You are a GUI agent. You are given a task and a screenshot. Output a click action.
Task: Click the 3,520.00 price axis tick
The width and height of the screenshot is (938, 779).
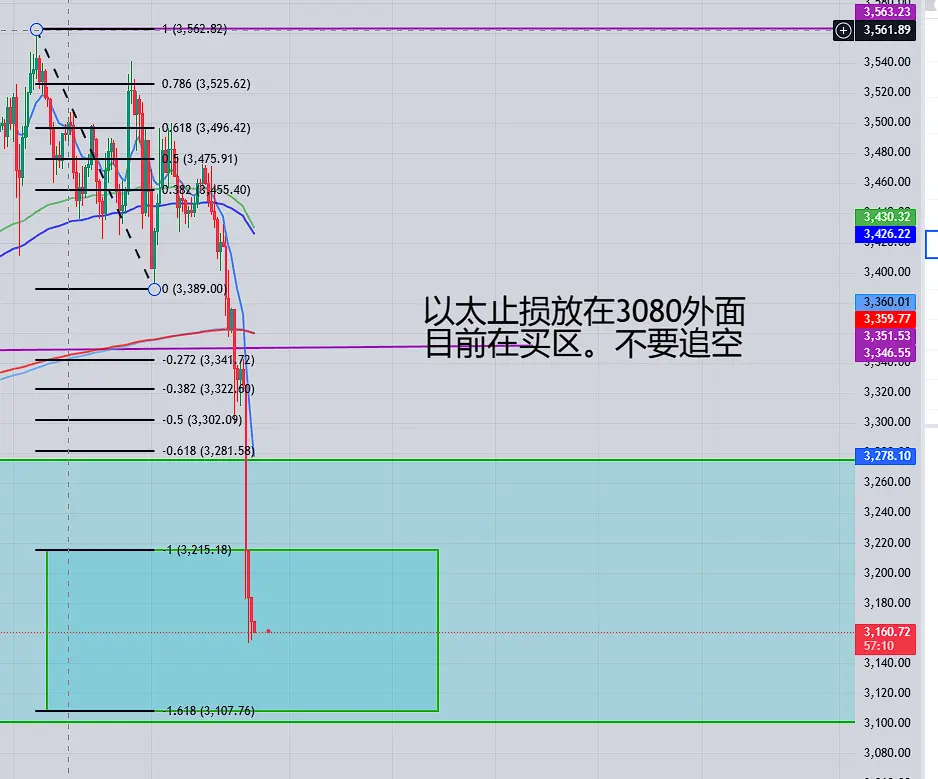887,92
